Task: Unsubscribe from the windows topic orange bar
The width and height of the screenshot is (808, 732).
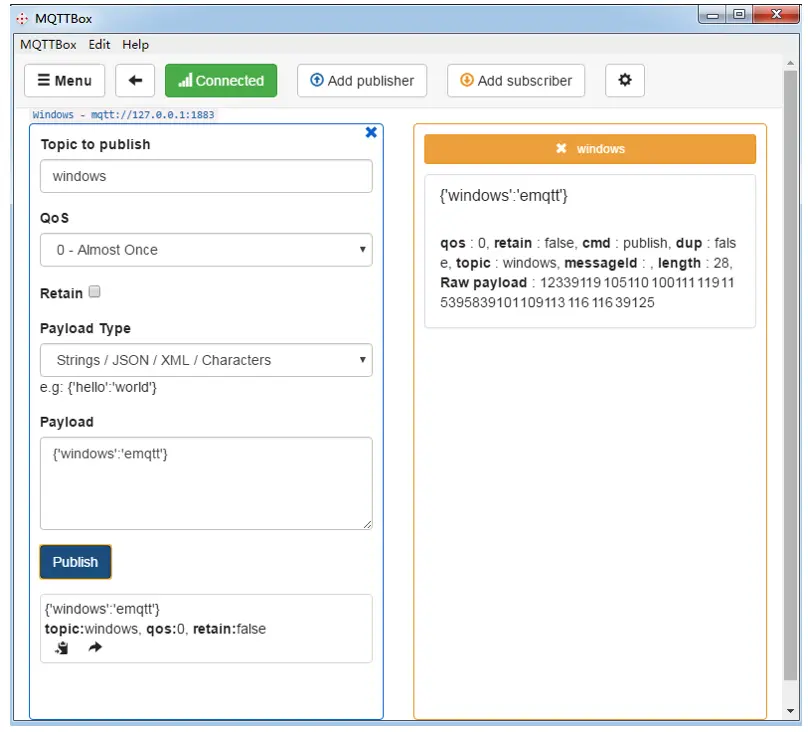Action: coord(590,149)
